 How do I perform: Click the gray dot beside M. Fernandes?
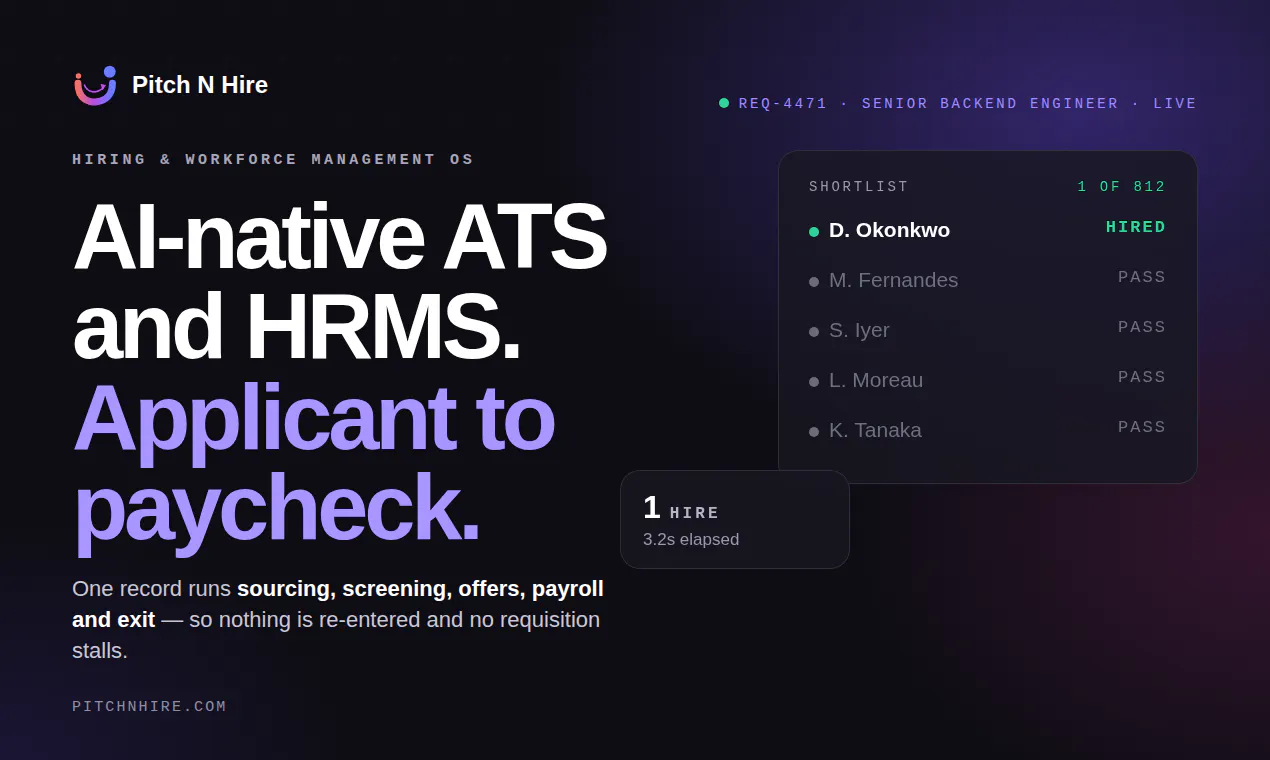[x=814, y=282]
